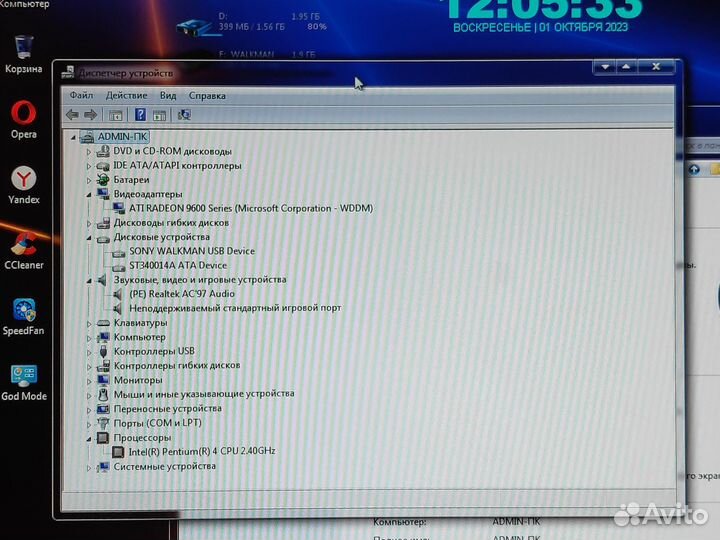Screen dimensions: 720x540
Task: Expand the Системные устройства node arrow
Action: click(89, 467)
